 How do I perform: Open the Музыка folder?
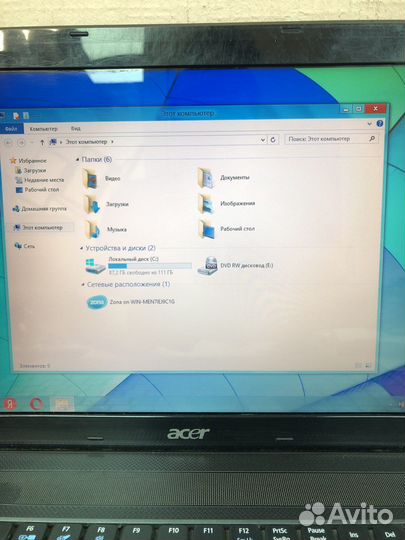pos(105,229)
